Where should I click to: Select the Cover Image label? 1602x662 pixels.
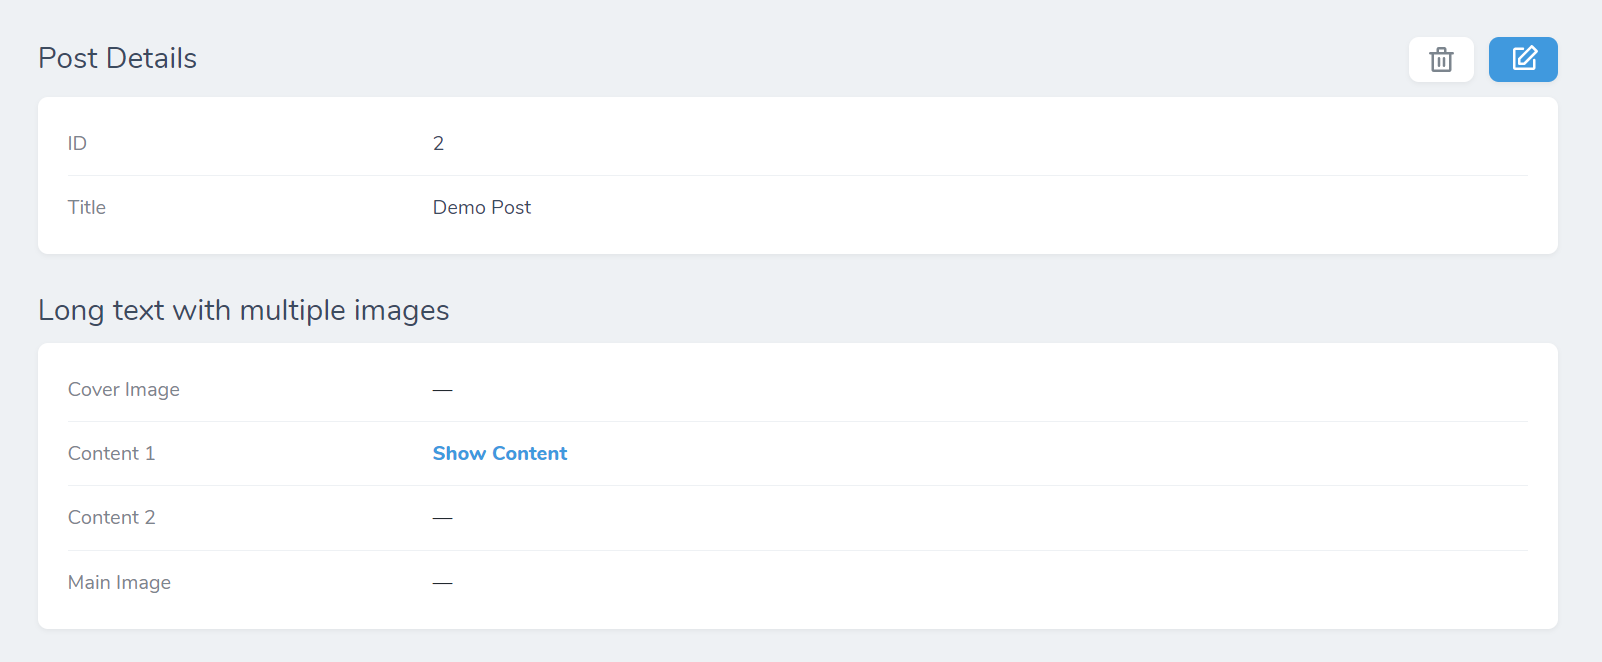[x=124, y=389]
